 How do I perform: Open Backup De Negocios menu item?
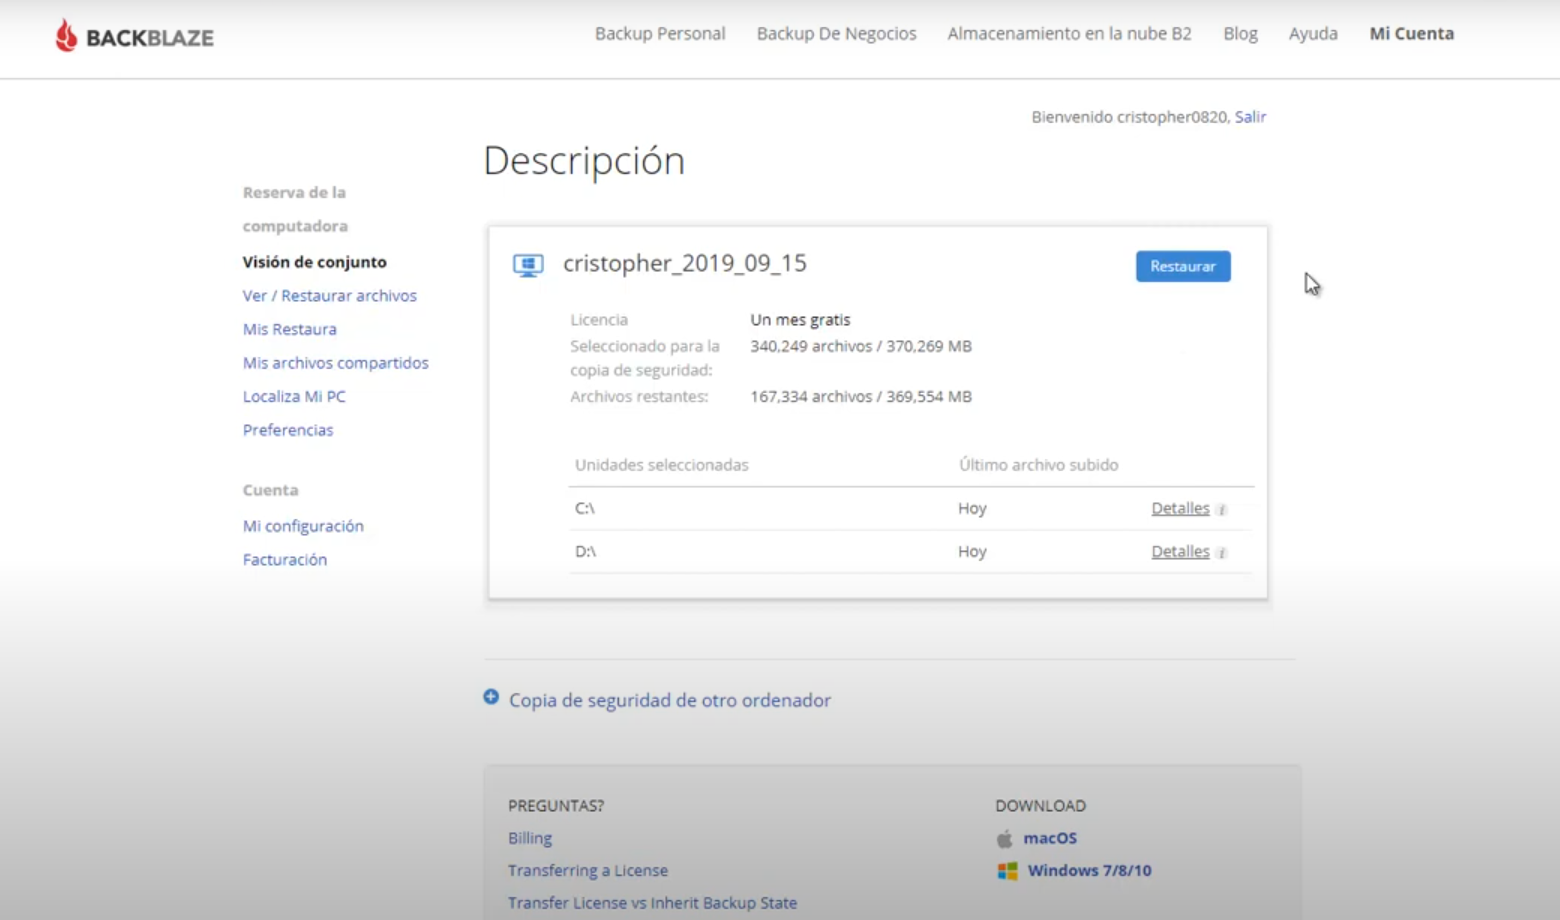coord(836,34)
